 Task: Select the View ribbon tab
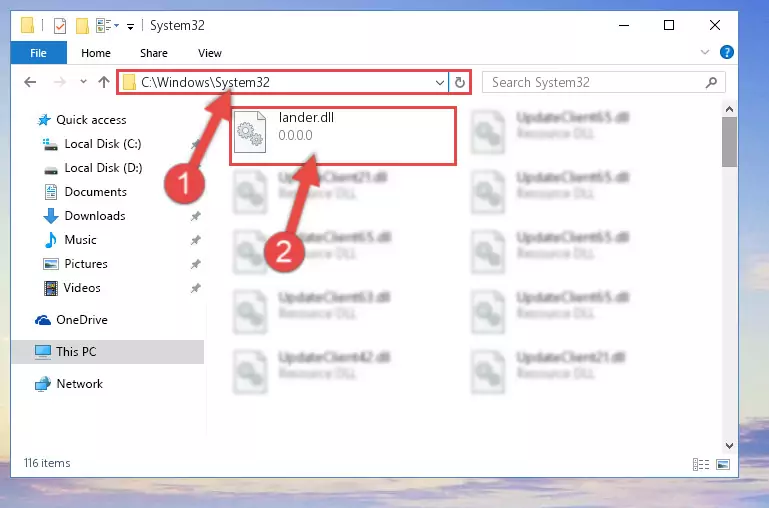tap(209, 53)
